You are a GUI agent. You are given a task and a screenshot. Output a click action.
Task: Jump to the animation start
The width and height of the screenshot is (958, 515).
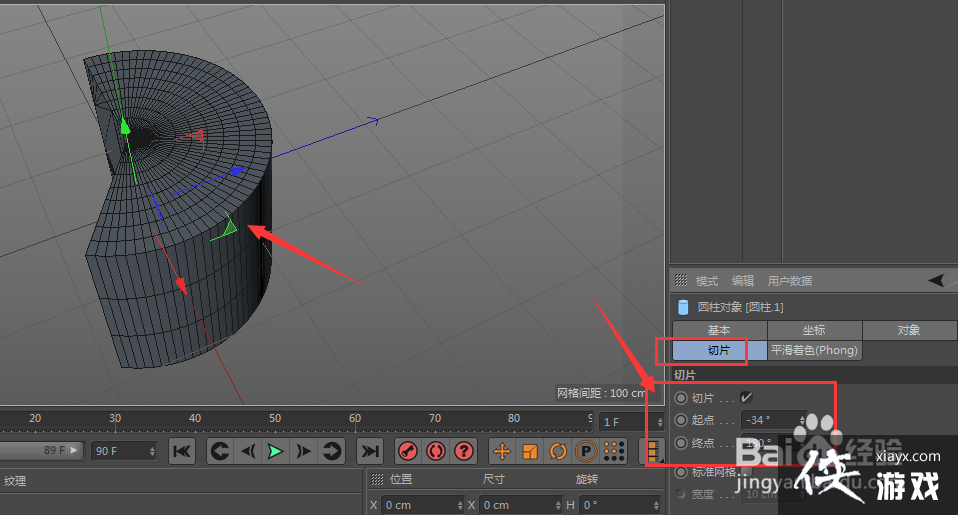(182, 451)
